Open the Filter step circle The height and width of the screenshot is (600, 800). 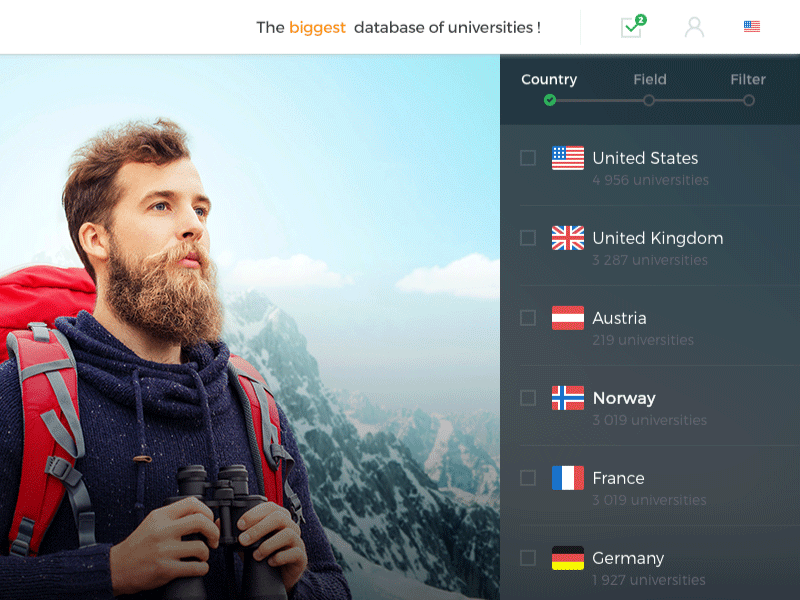748,100
